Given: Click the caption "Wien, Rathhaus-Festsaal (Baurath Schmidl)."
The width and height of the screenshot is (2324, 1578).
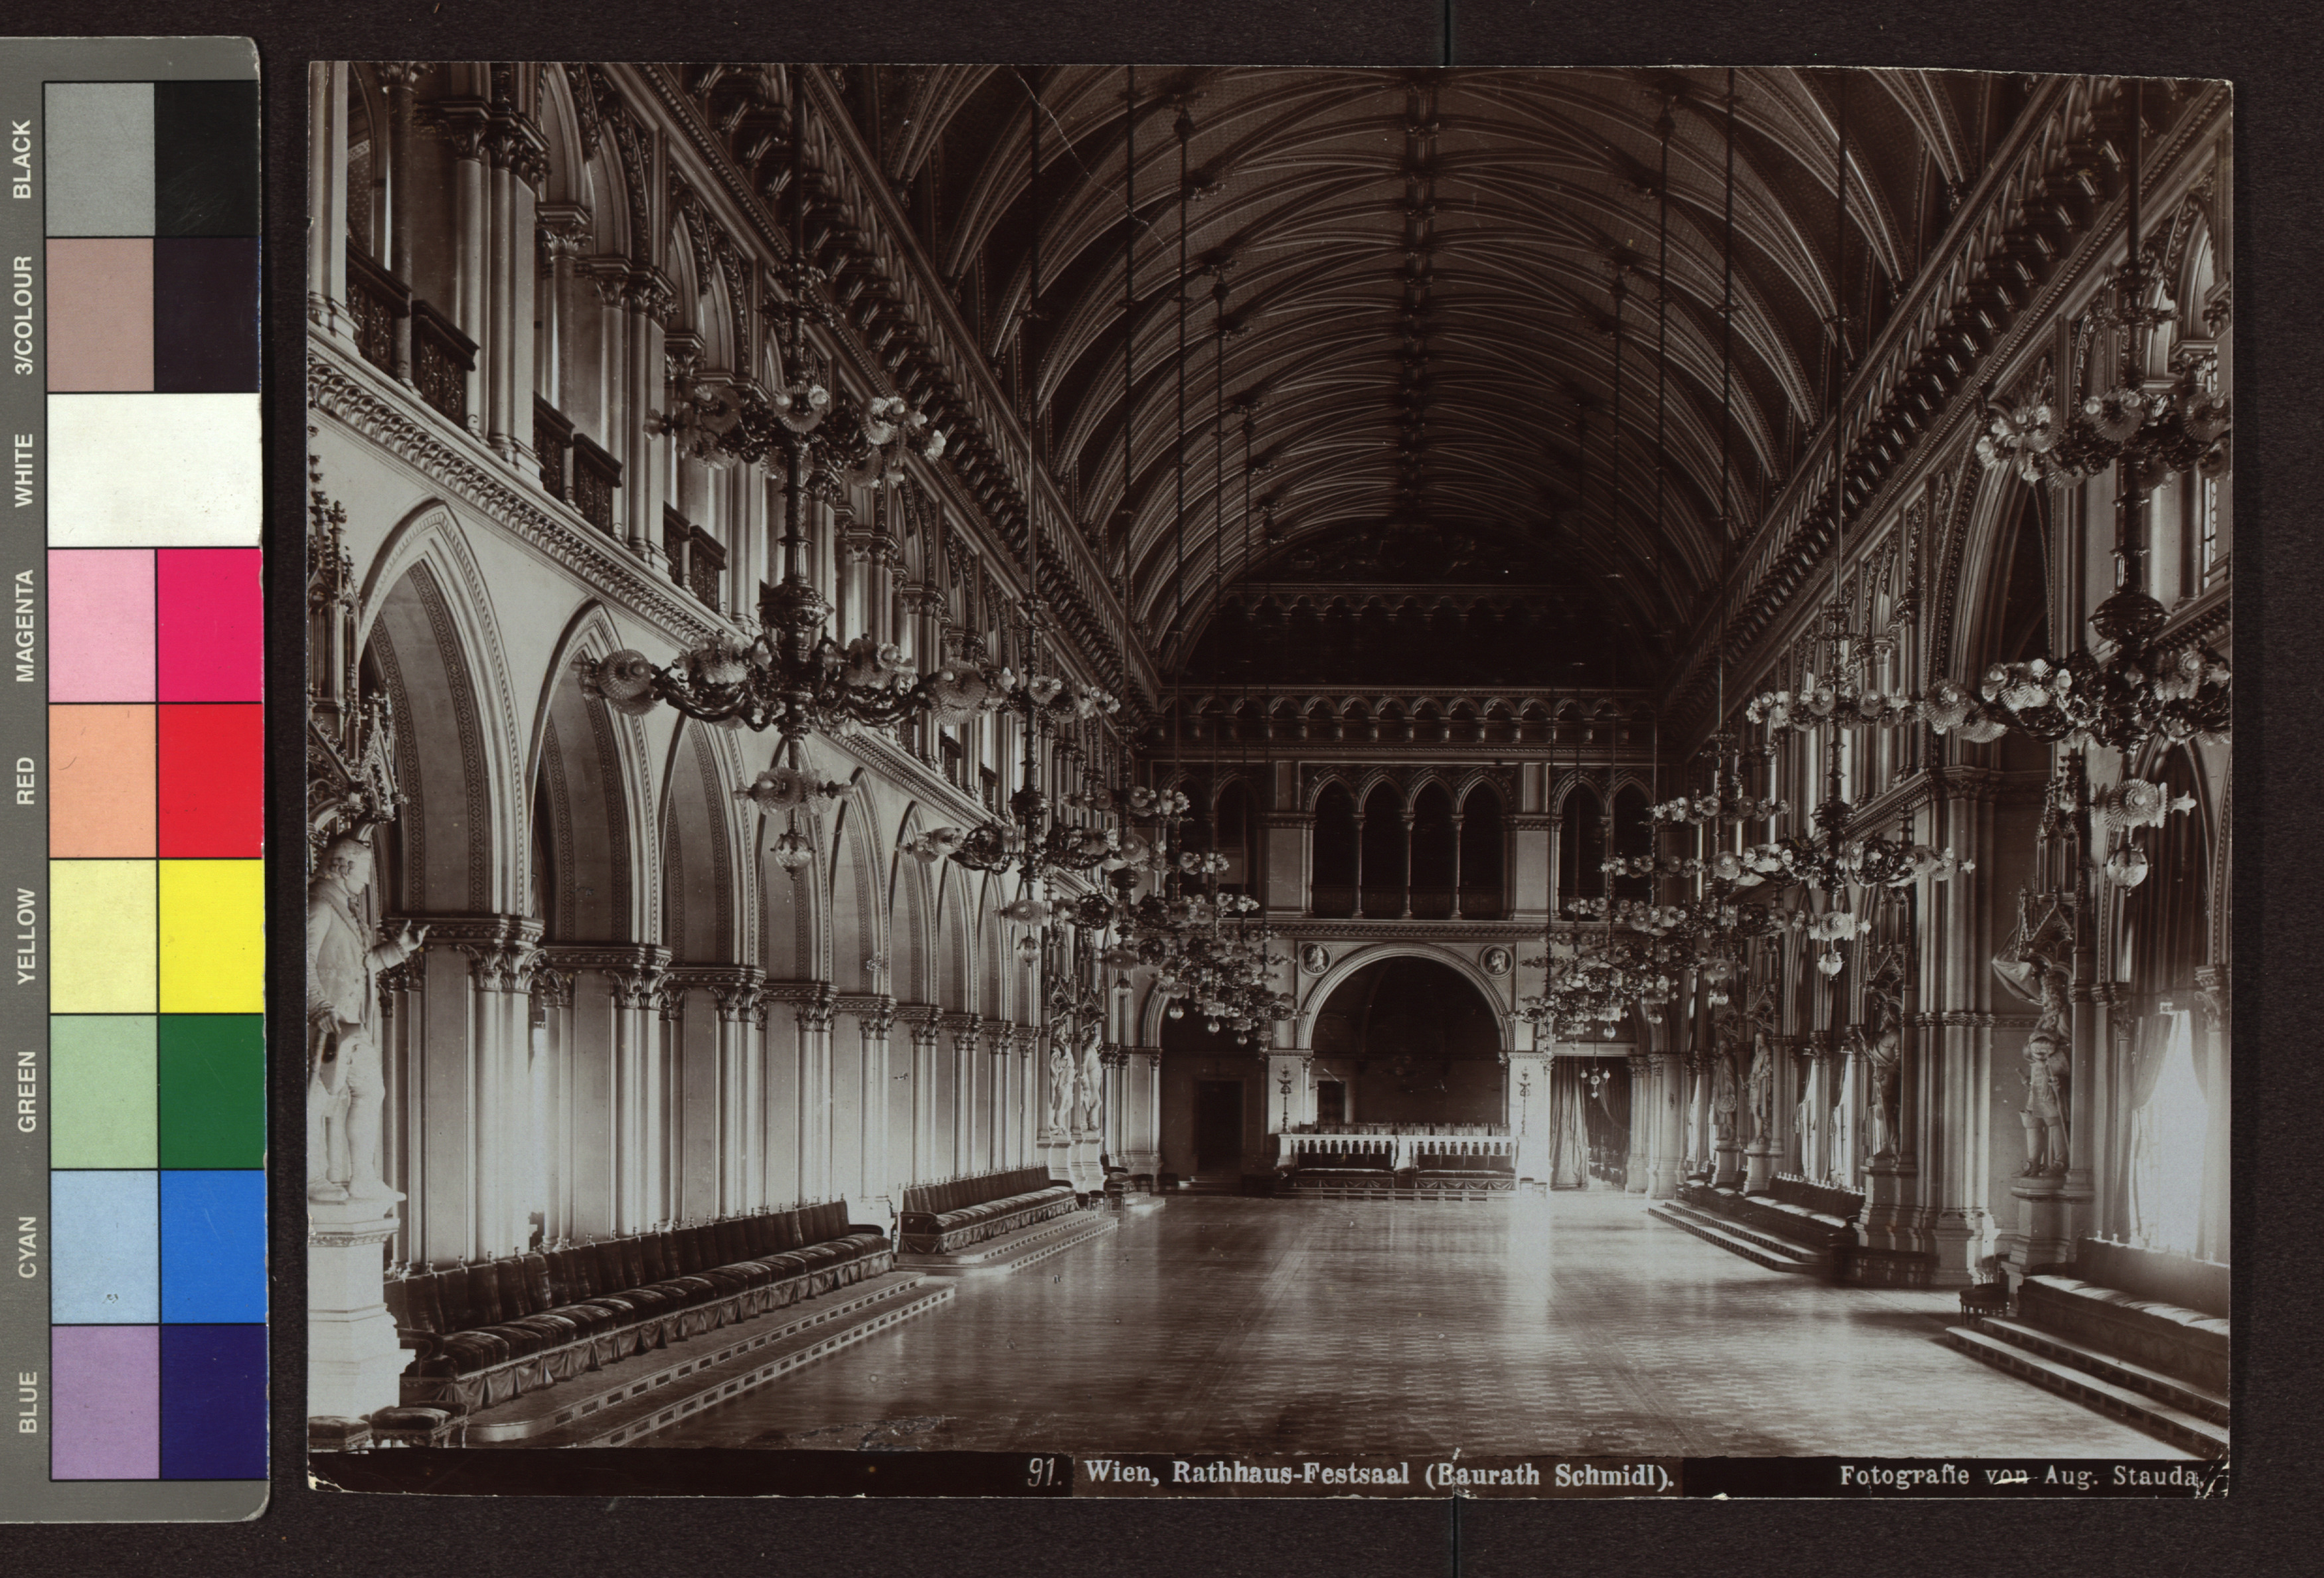Looking at the screenshot, I should tap(1379, 1475).
